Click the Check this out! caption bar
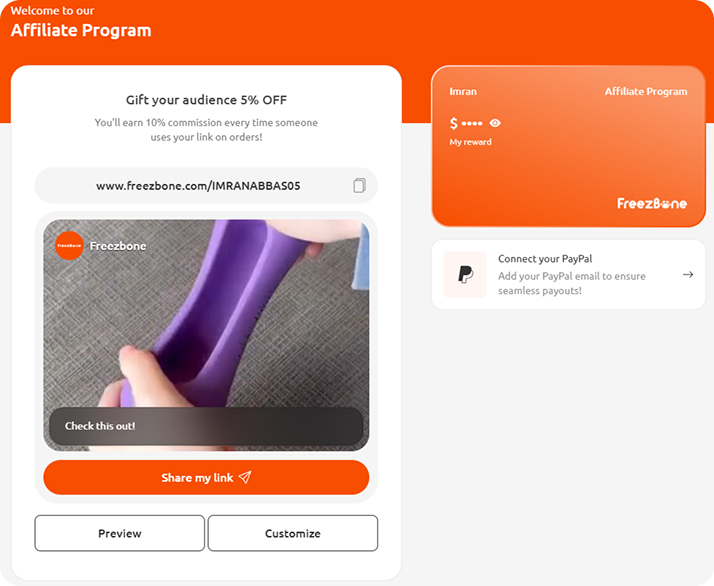Image resolution: width=714 pixels, height=586 pixels. click(x=206, y=426)
